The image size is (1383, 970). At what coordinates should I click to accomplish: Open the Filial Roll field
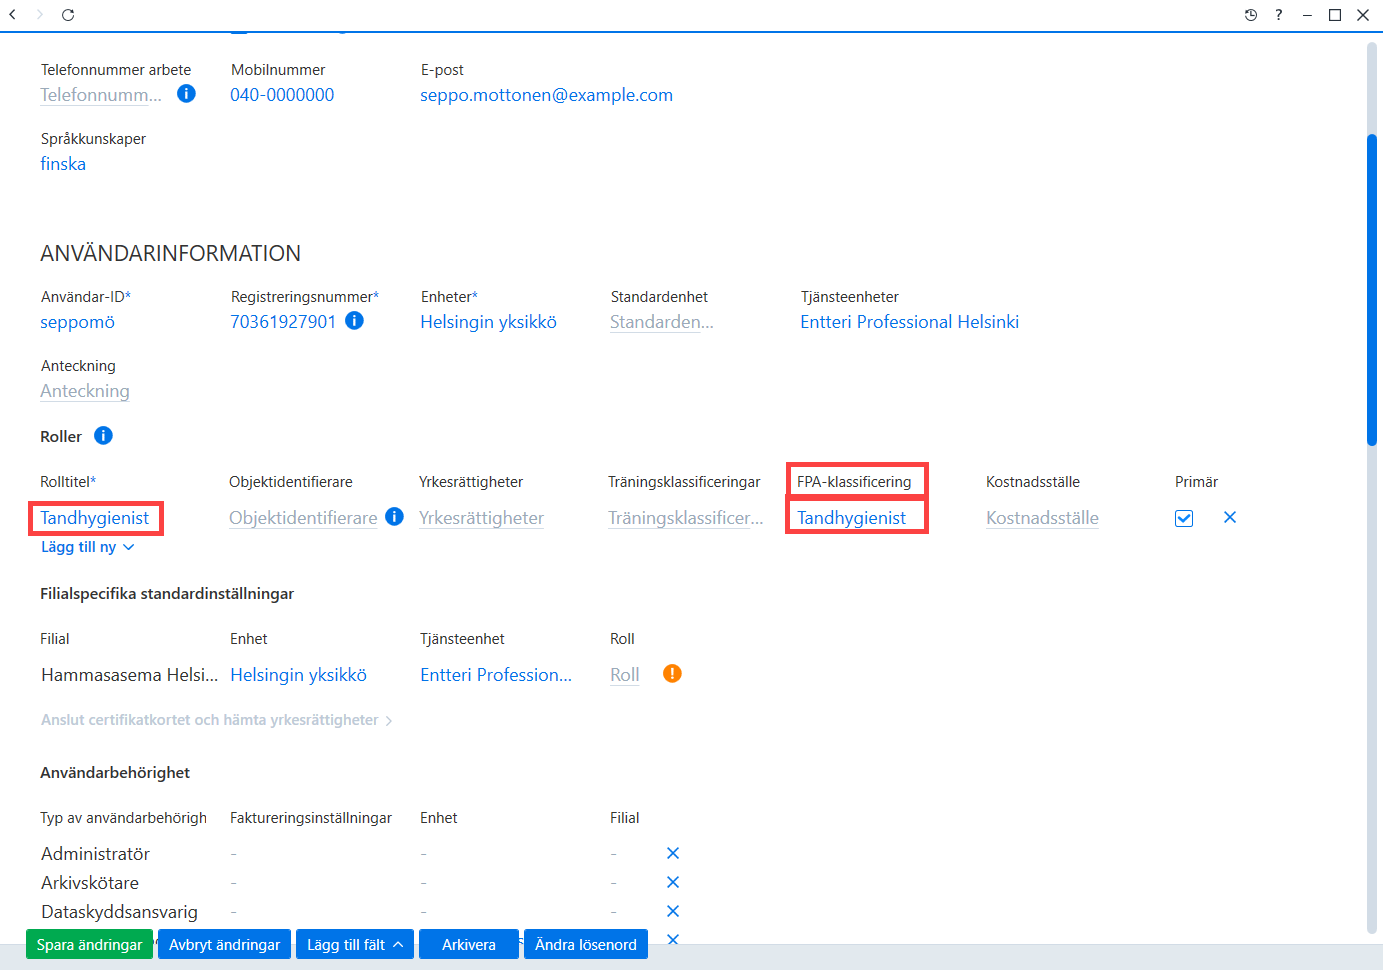tap(625, 675)
